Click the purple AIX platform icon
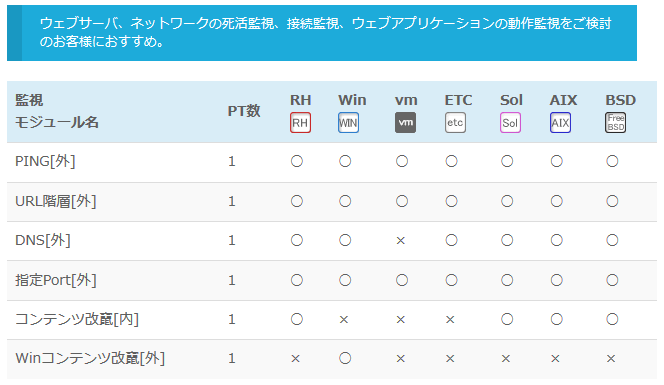The image size is (664, 385). tap(560, 123)
